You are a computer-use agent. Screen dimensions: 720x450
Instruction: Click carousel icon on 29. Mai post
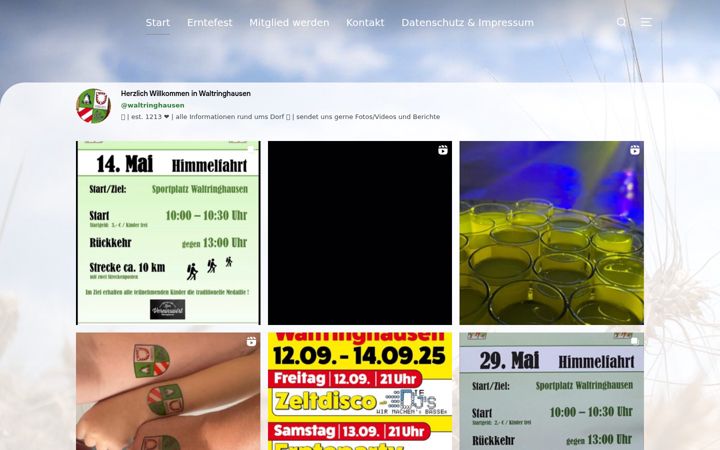point(635,341)
